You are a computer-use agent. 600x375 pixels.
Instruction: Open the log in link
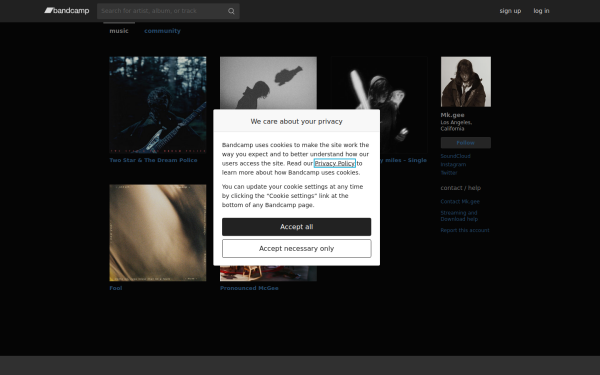(541, 11)
